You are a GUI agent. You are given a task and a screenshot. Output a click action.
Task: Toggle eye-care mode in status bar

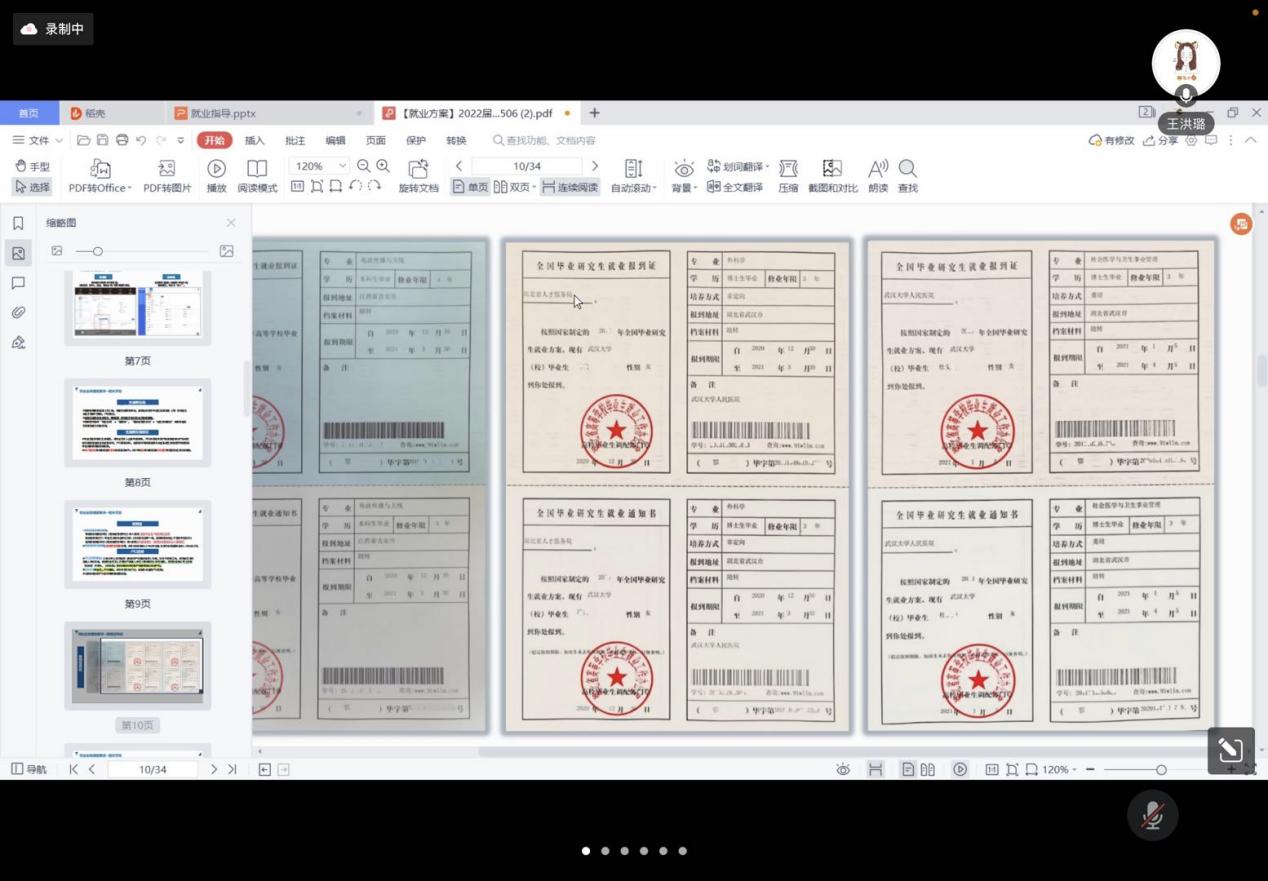(x=843, y=769)
